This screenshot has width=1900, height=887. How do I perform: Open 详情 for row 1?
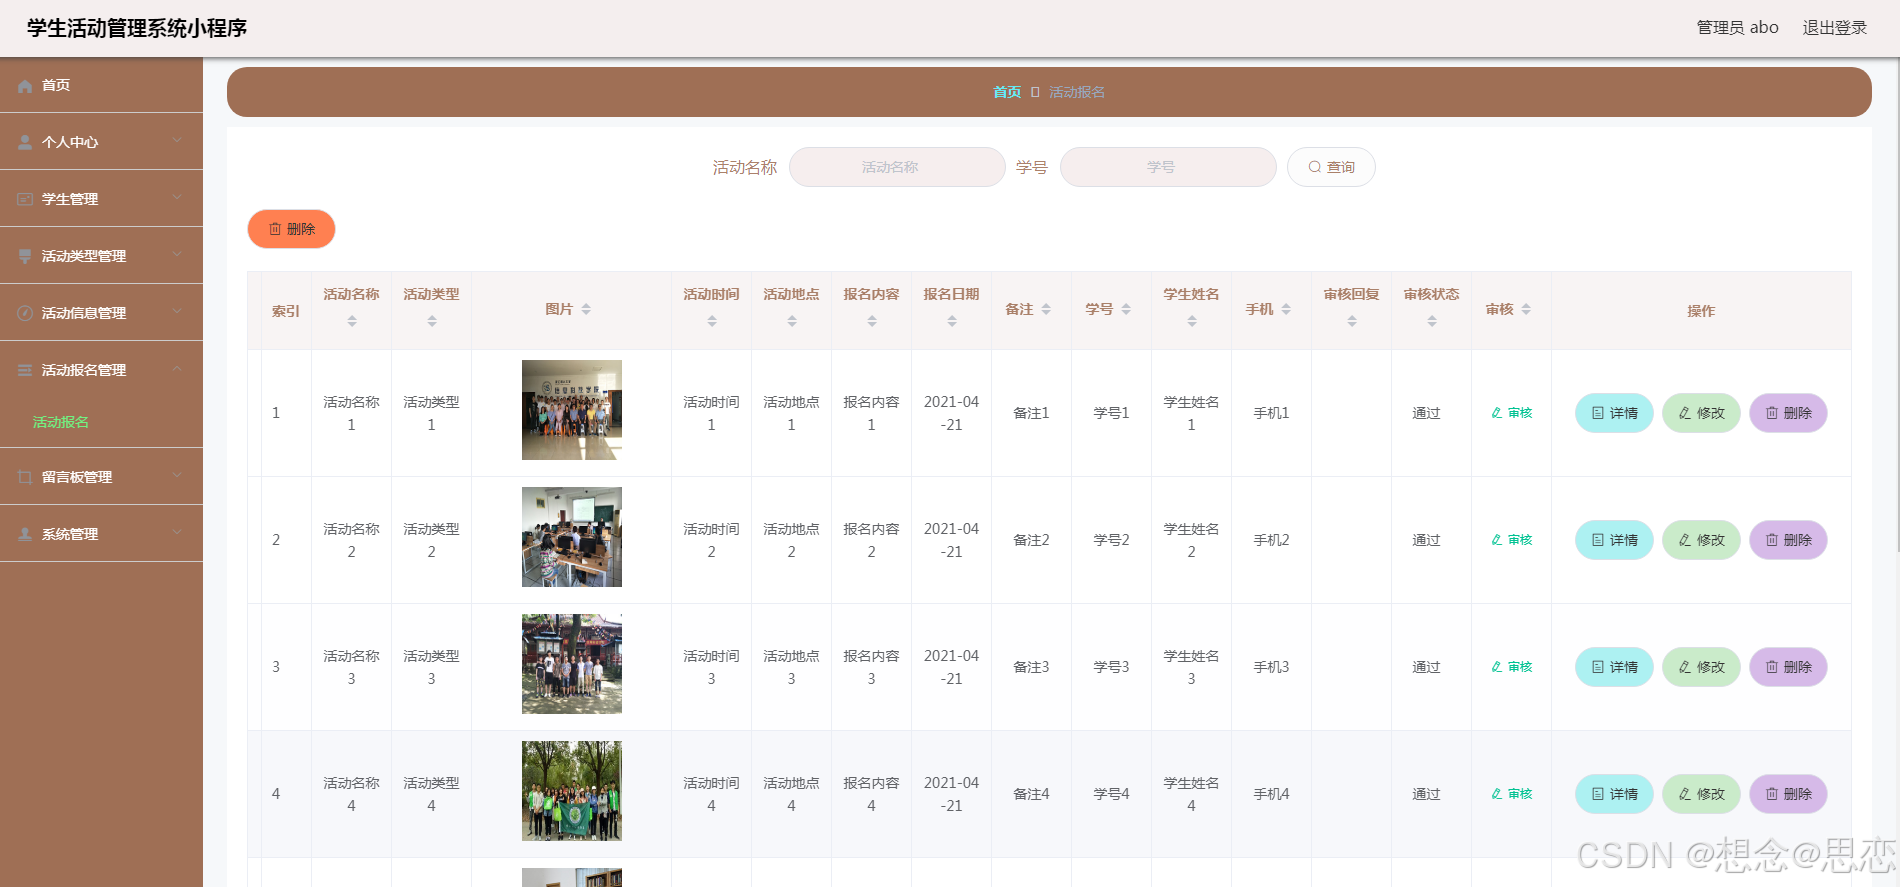(x=1614, y=413)
